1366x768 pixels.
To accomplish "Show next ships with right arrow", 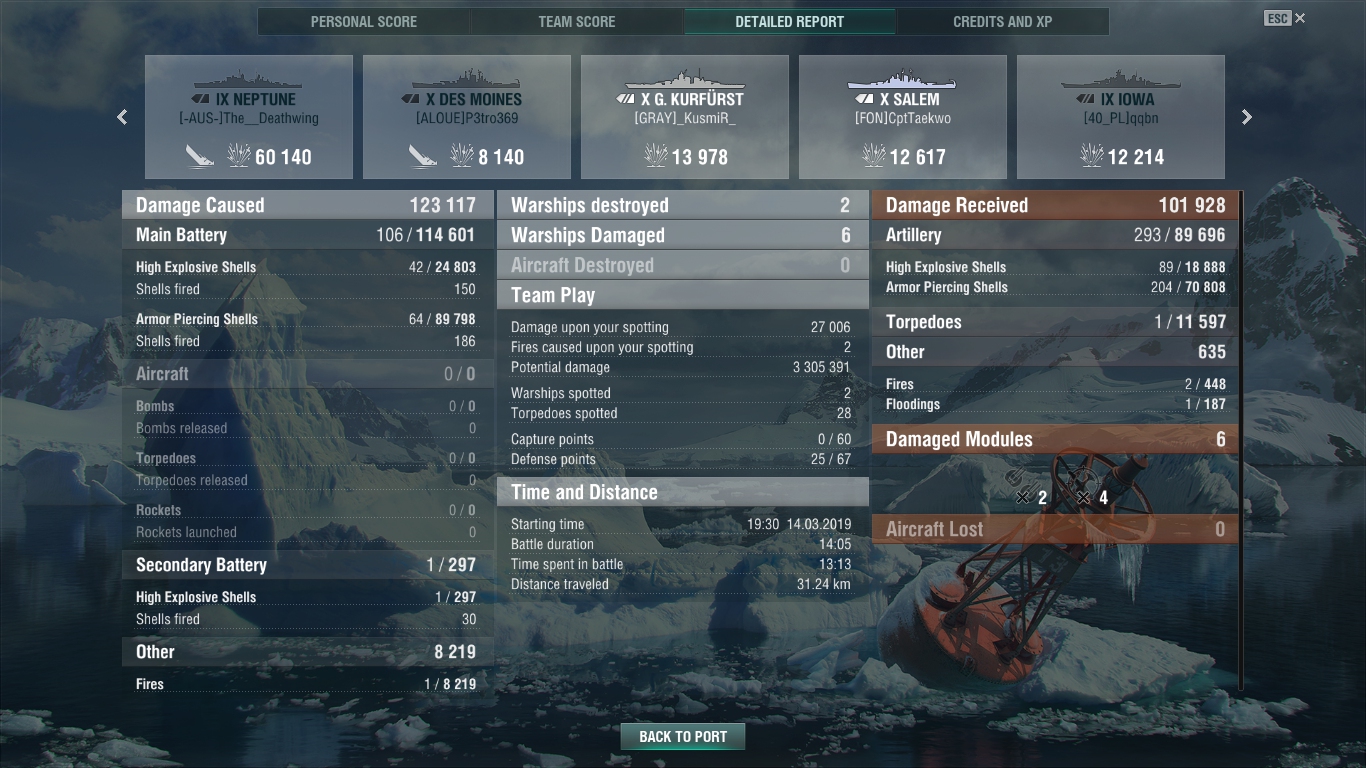I will pos(1246,117).
